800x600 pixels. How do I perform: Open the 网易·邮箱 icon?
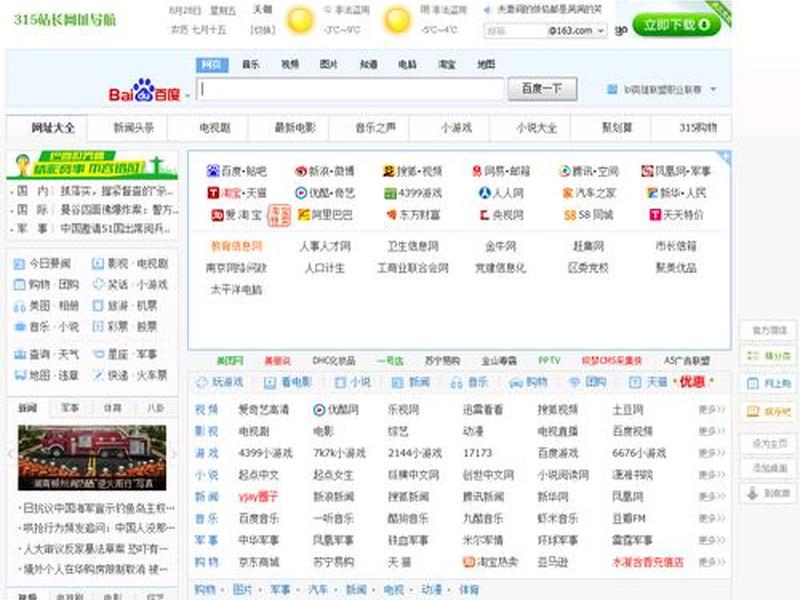[477, 171]
